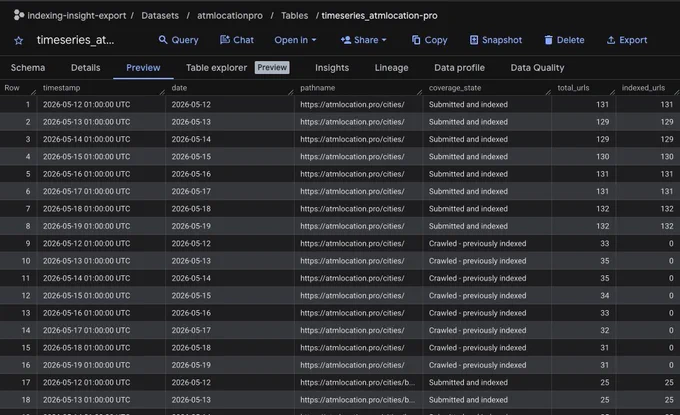Click the timestamp column resize handle
The height and width of the screenshot is (415, 680).
162,91
